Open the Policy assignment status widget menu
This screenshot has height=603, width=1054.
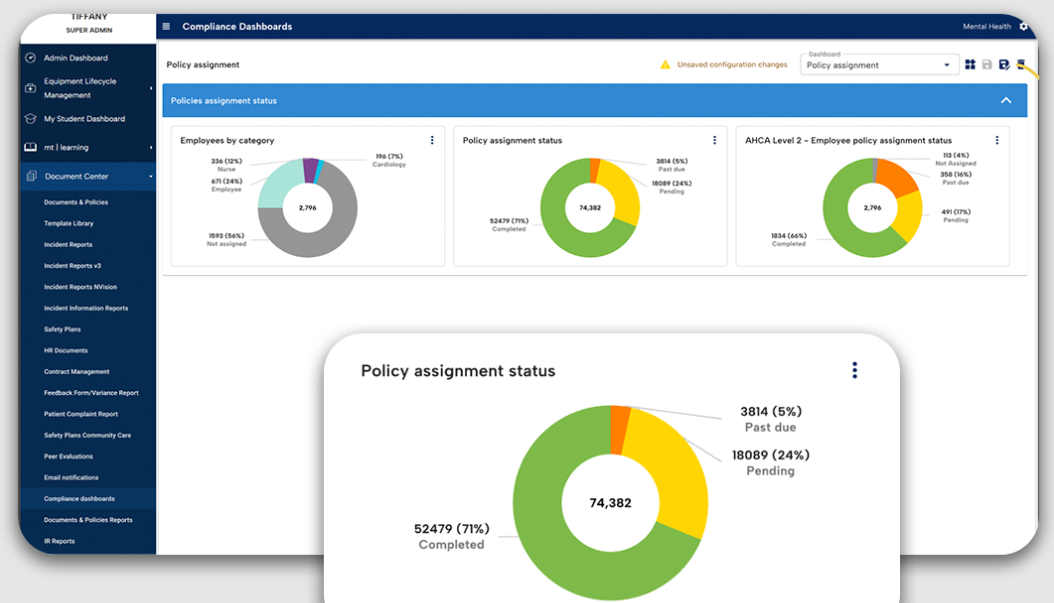pyautogui.click(x=855, y=370)
